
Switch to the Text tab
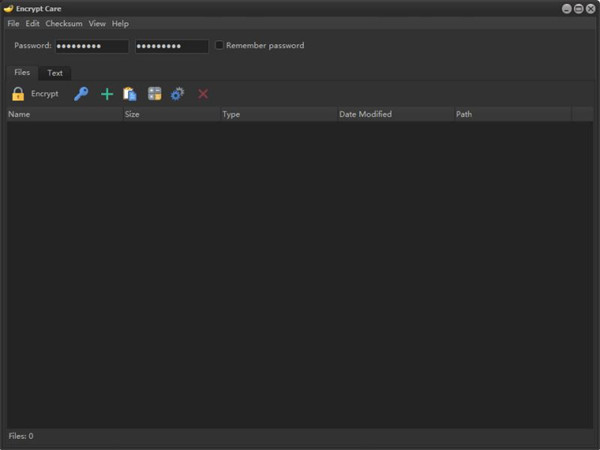coord(55,73)
